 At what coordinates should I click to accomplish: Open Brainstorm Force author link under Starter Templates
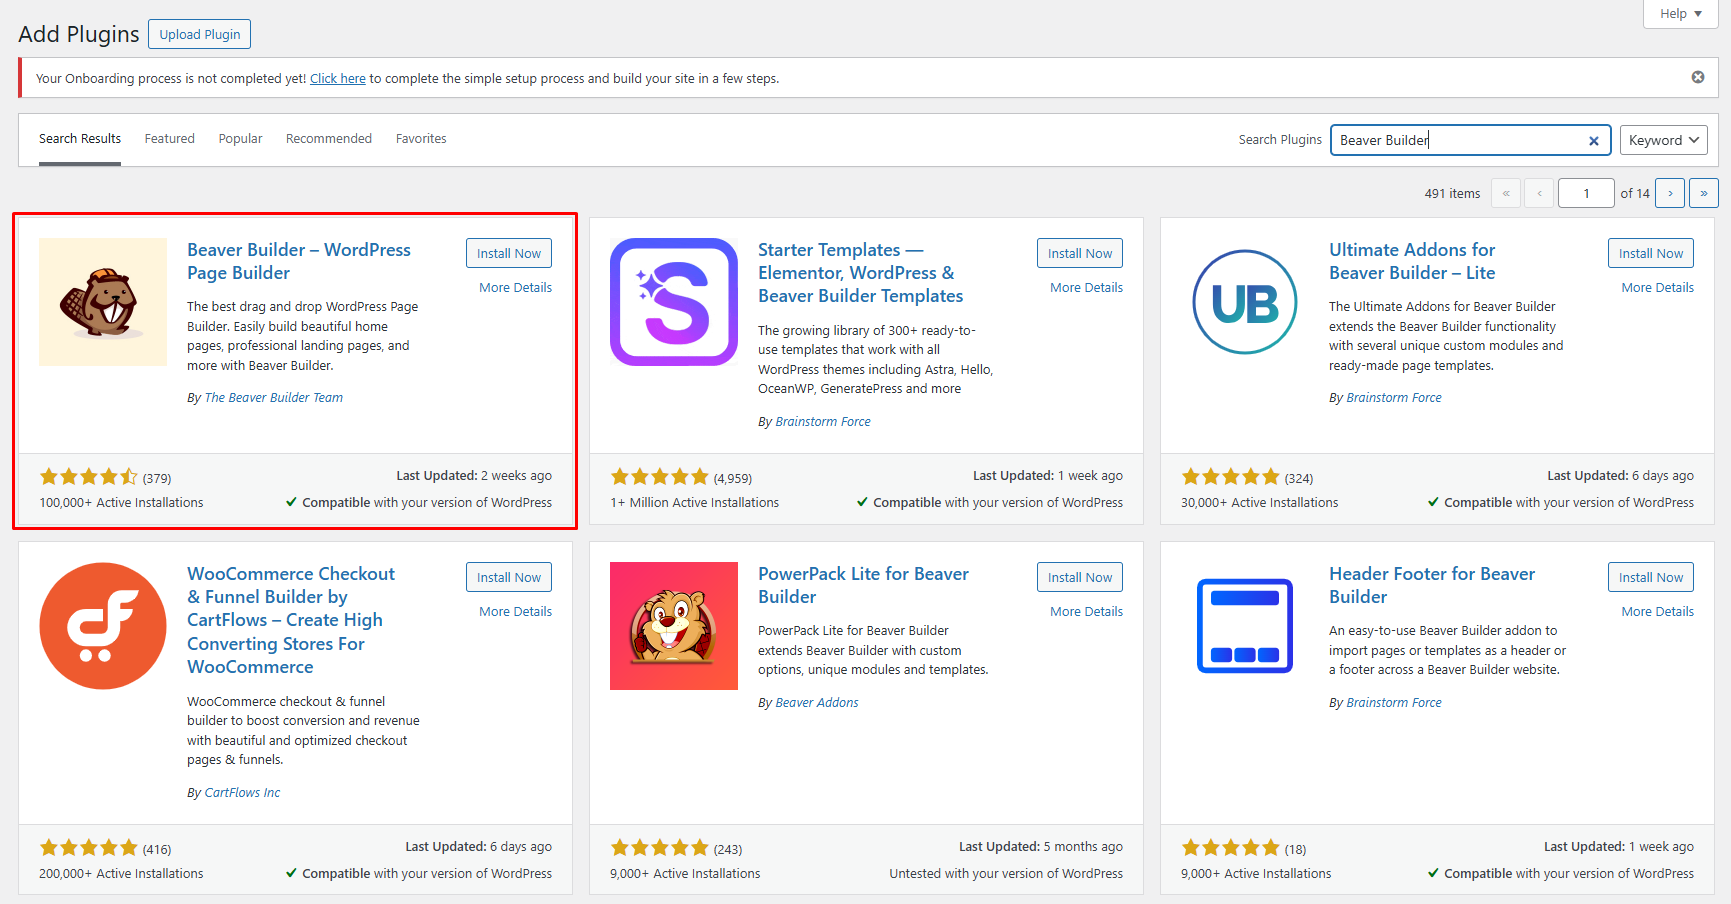[x=823, y=422]
